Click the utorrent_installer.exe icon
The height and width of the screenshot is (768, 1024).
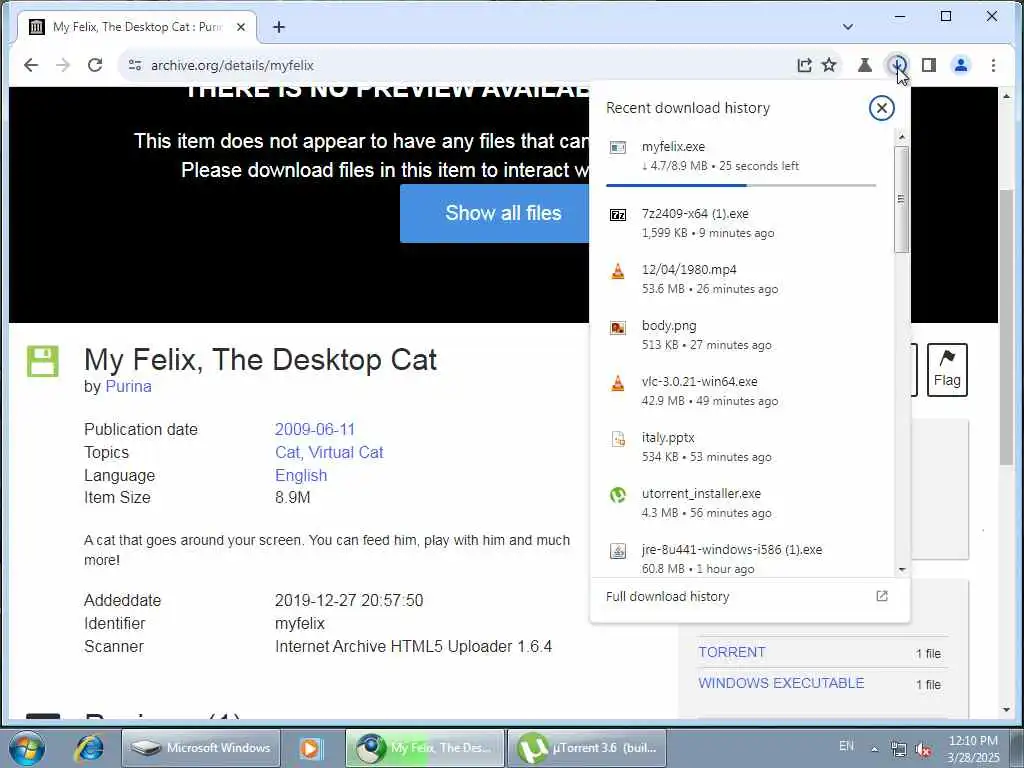point(618,495)
